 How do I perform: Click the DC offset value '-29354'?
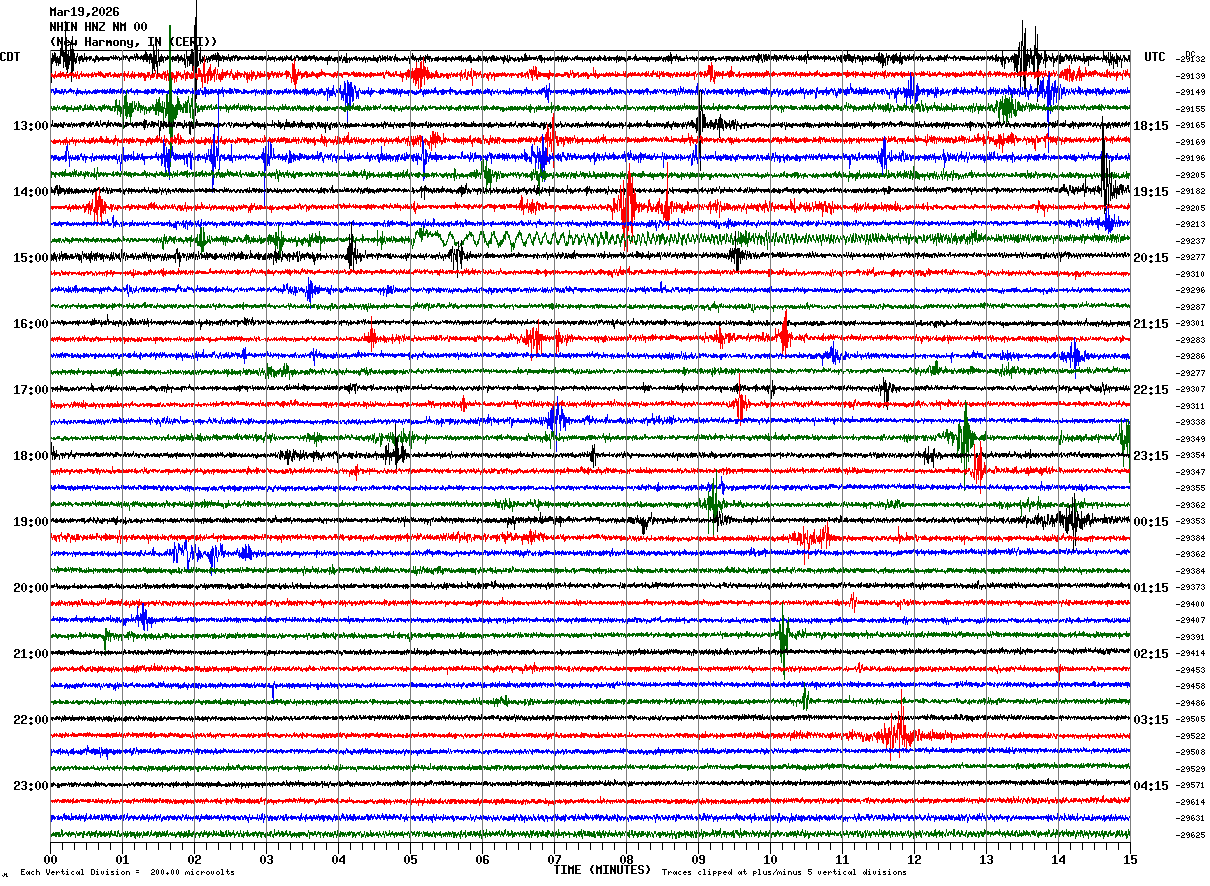coord(1191,456)
